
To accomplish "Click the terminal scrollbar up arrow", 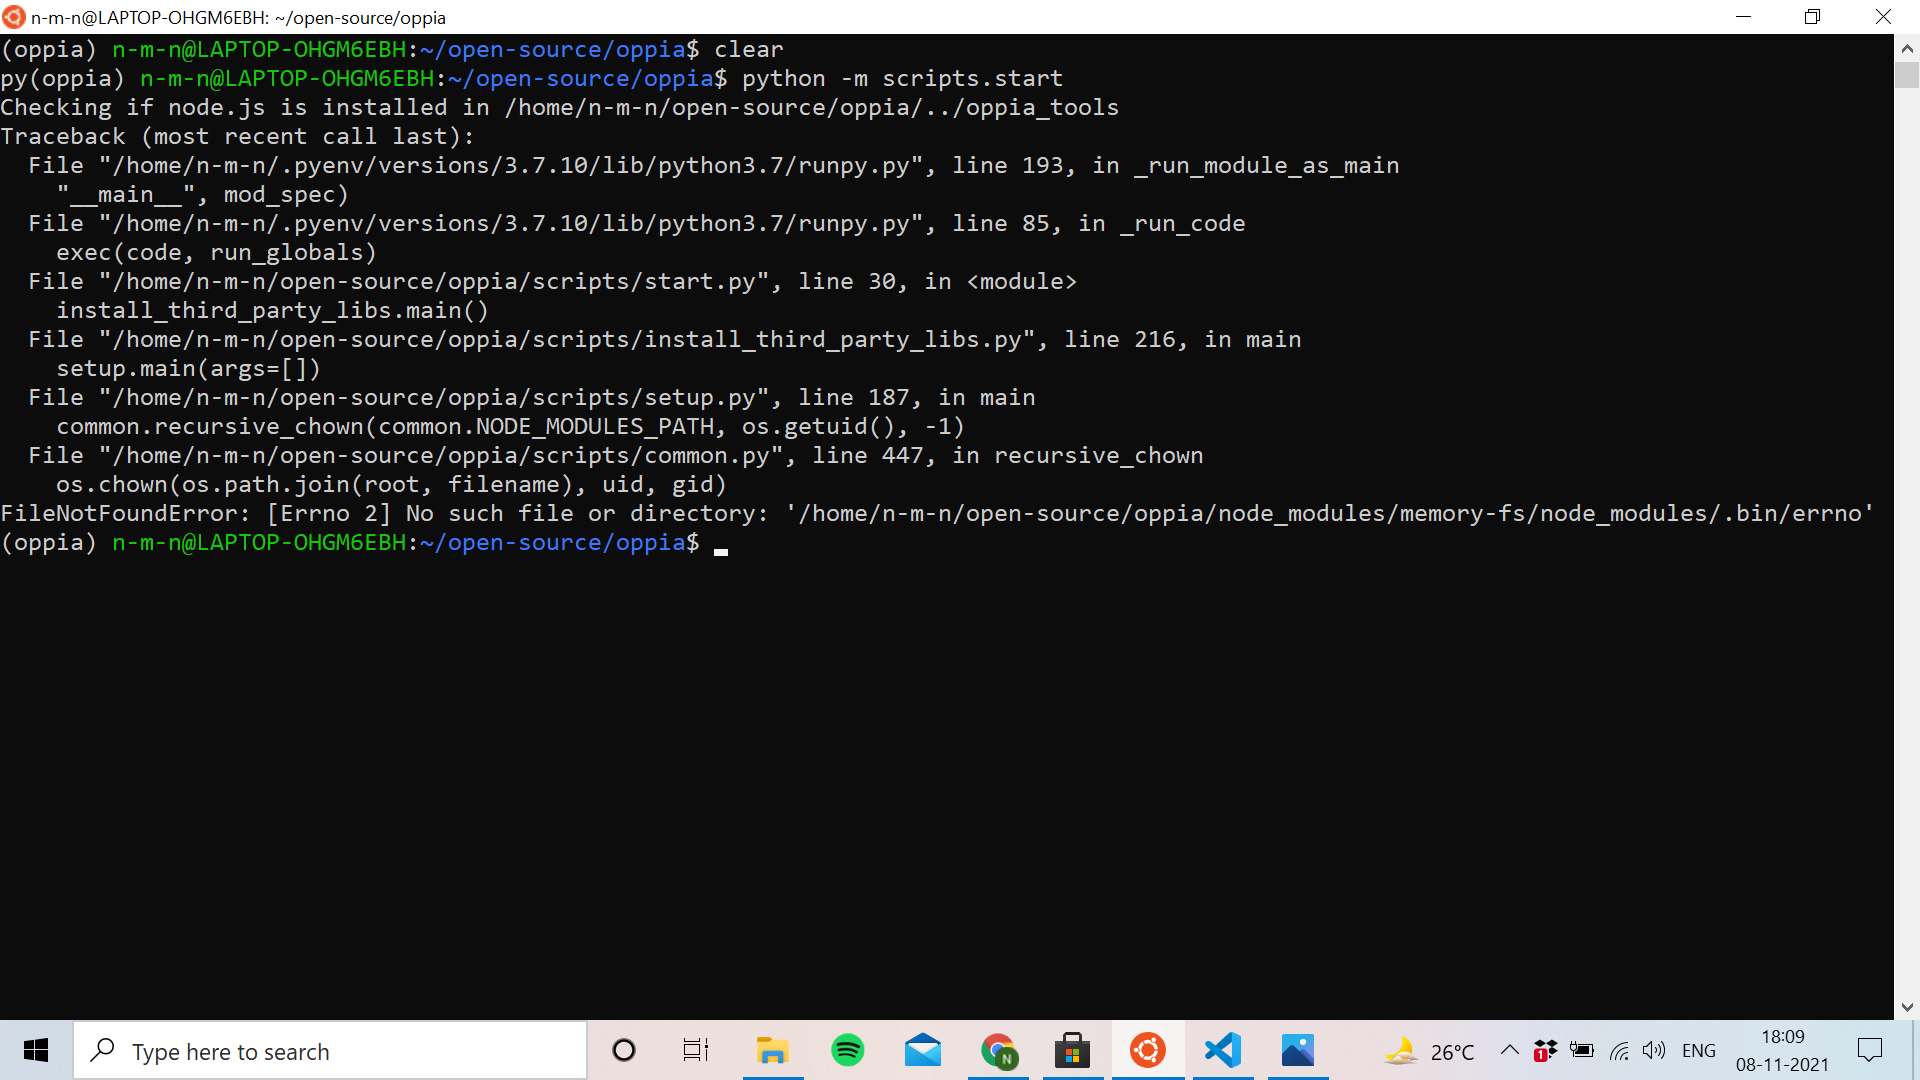I will 1908,47.
